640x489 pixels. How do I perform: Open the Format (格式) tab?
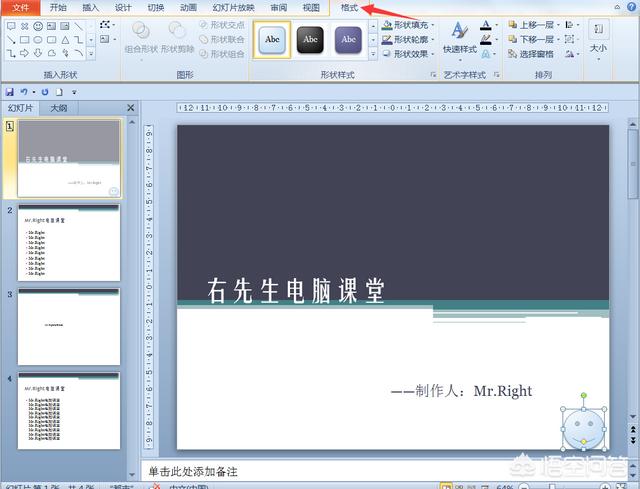(349, 8)
